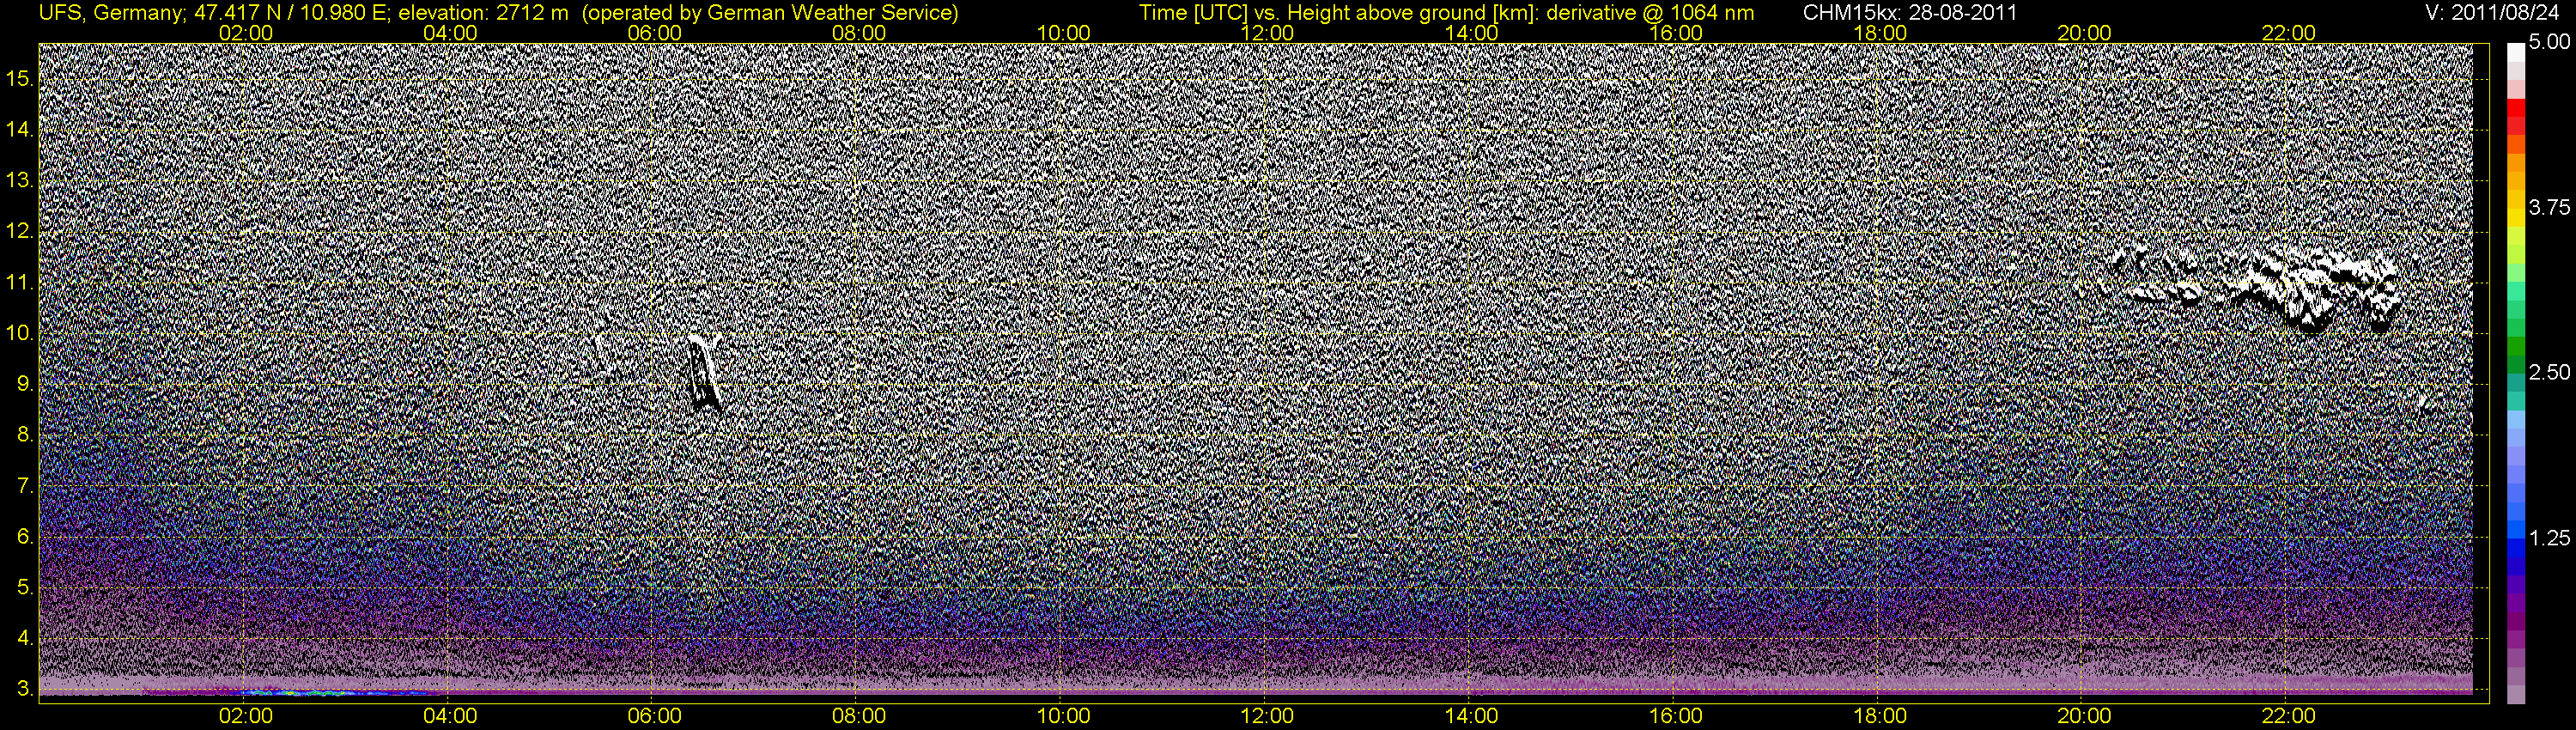Click the 2.50 label on the color scale
2576x730 pixels.
(x=2548, y=373)
